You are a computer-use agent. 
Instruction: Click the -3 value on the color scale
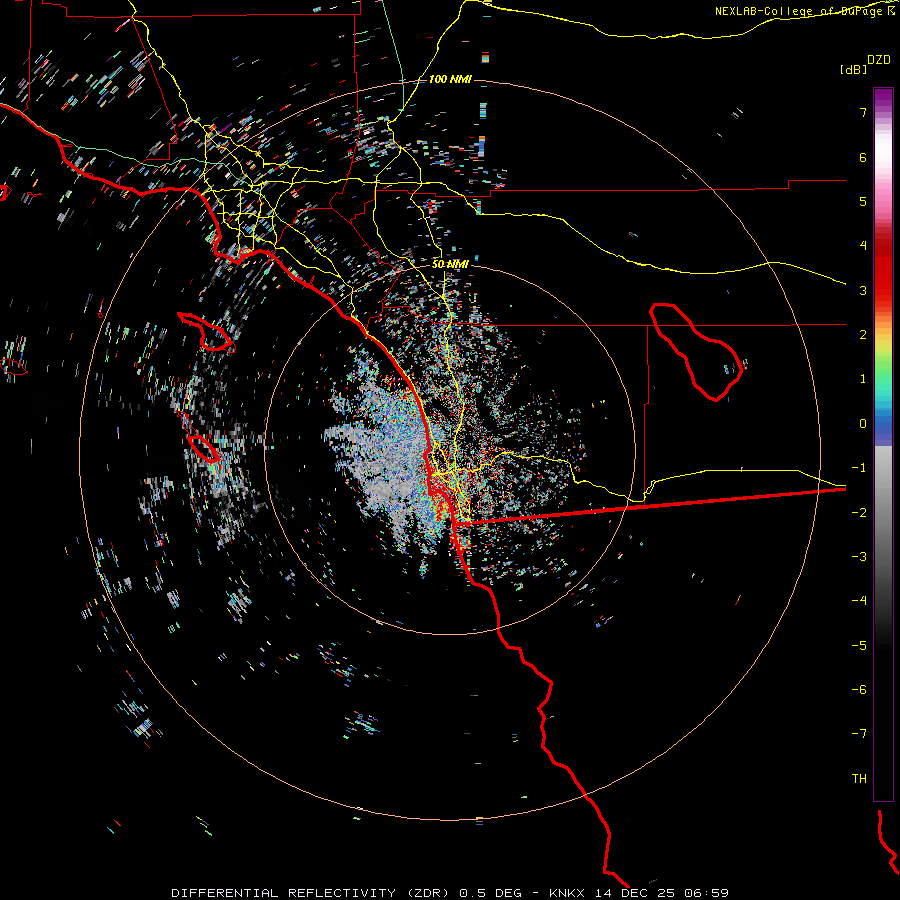click(859, 557)
